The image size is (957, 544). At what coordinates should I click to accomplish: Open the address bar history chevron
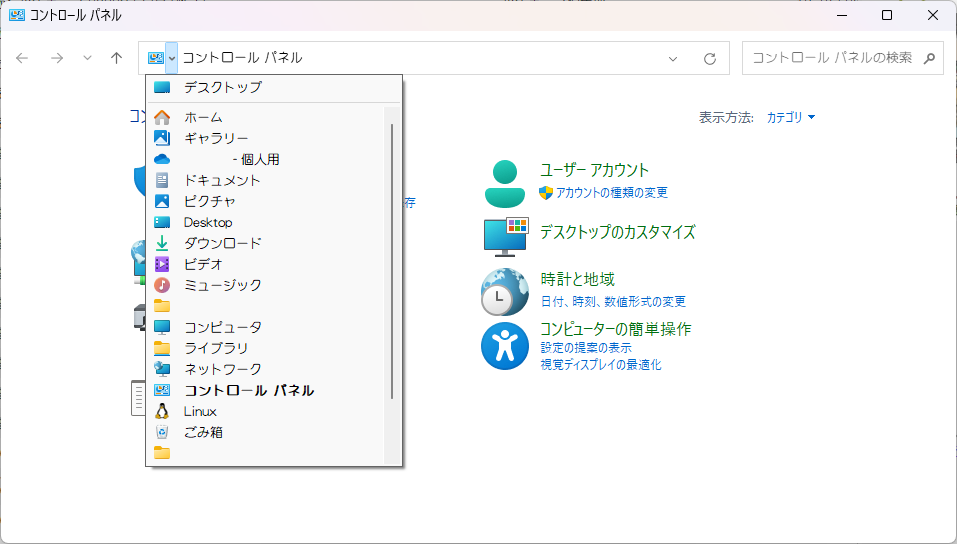[673, 58]
